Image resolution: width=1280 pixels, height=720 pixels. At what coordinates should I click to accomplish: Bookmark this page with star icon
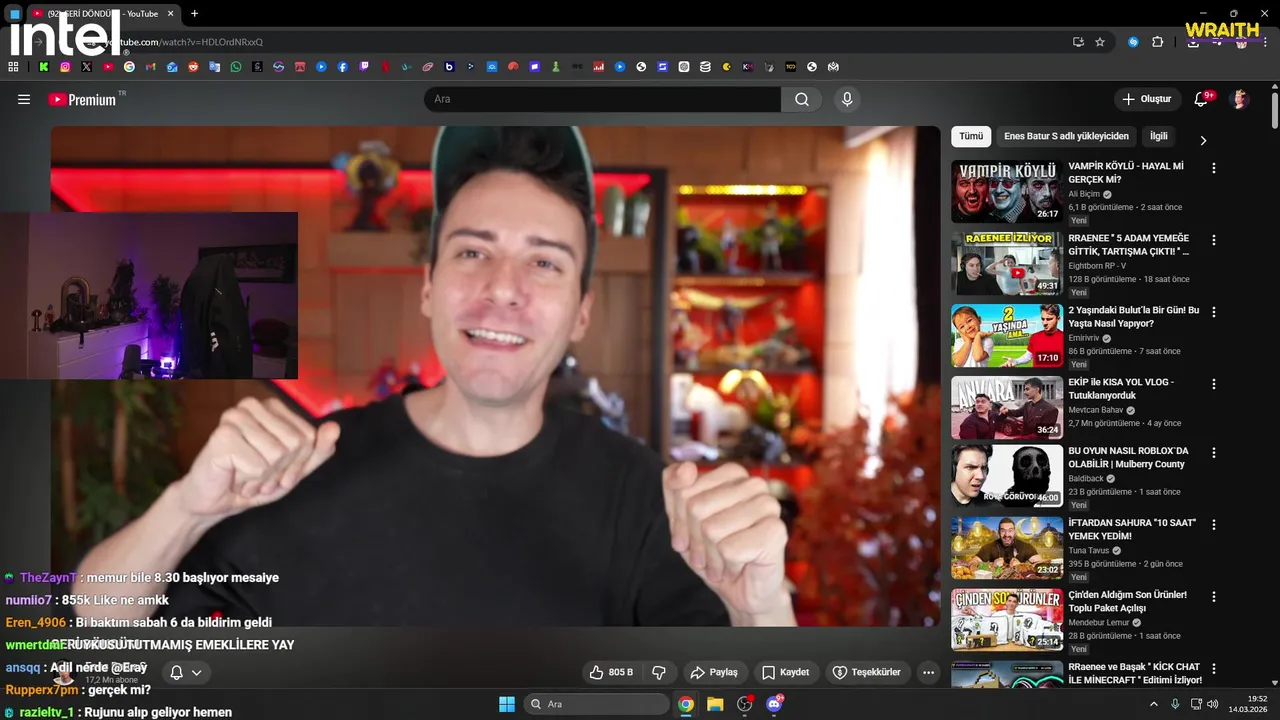(1100, 42)
